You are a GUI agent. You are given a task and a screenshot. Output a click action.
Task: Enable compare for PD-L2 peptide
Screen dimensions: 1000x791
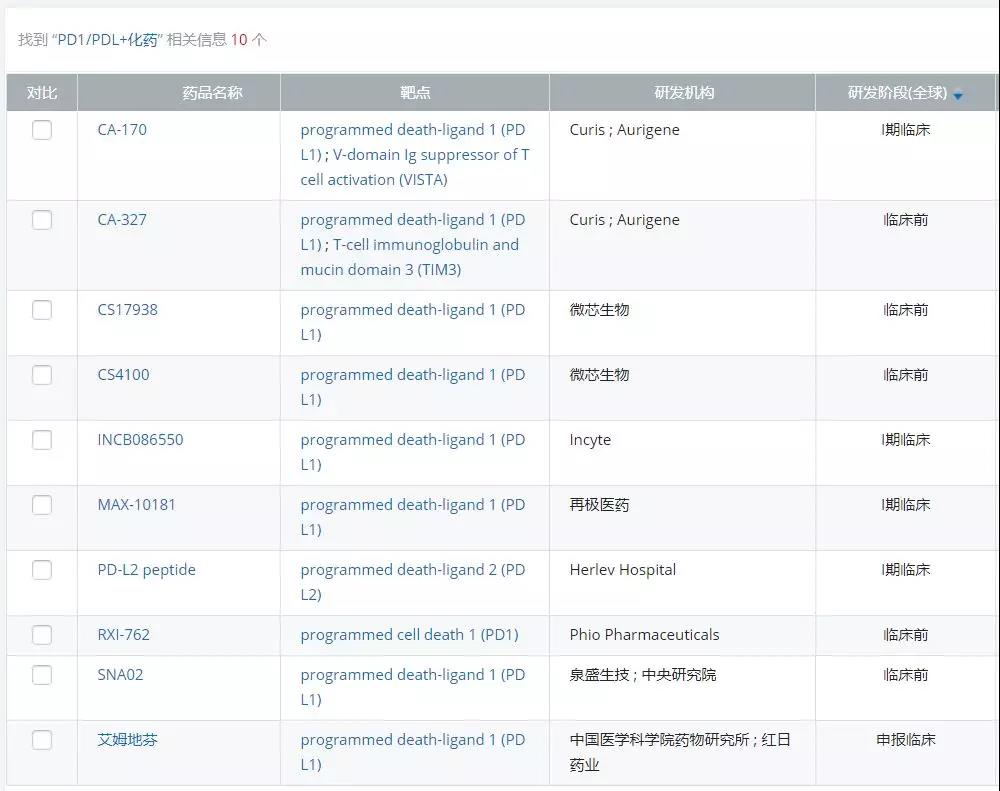click(42, 570)
